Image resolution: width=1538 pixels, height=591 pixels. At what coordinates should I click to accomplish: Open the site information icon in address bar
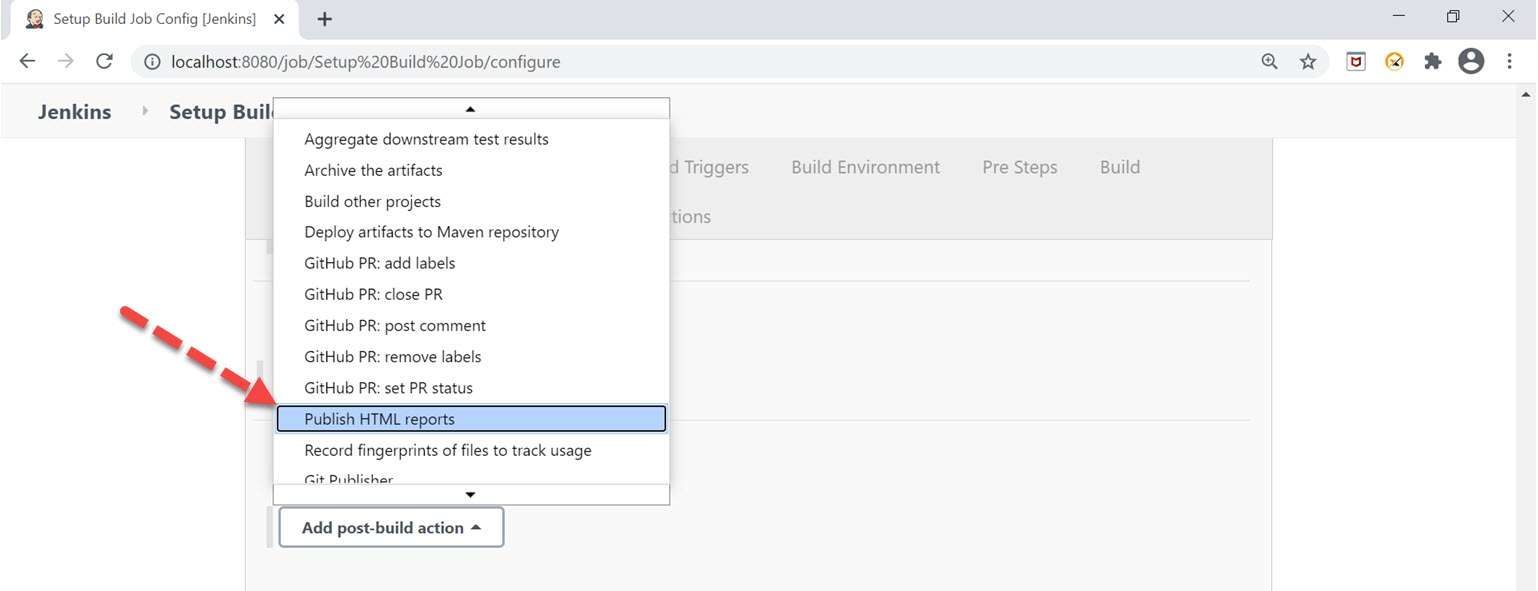pos(152,62)
